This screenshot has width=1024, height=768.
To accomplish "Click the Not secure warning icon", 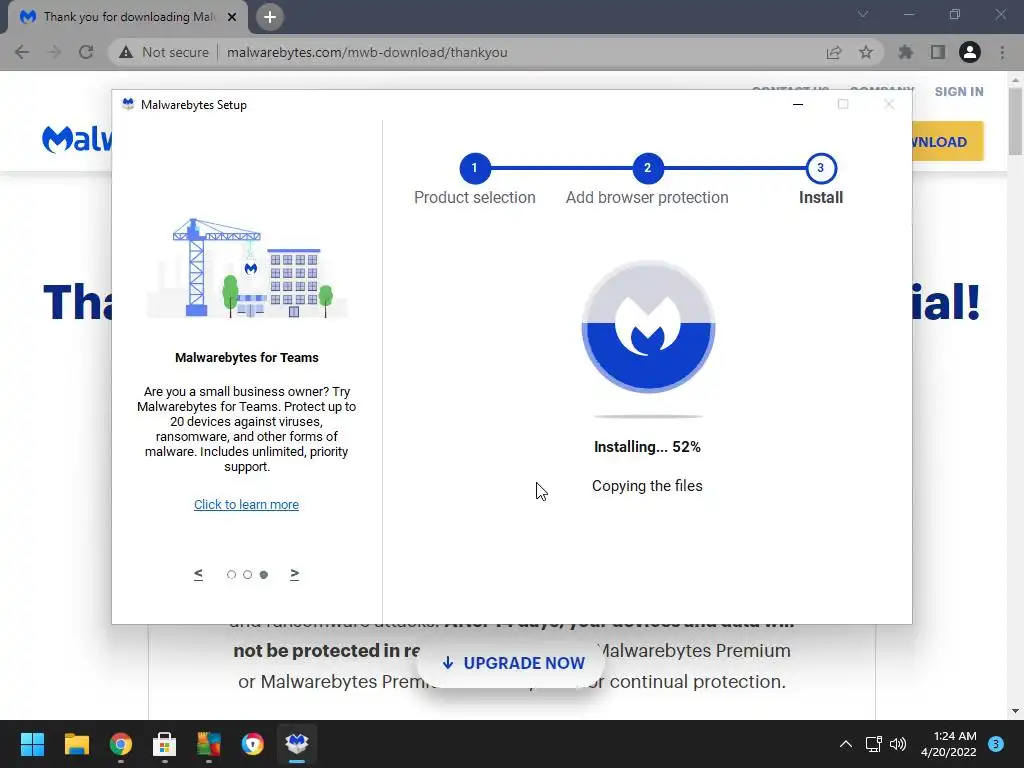I will [x=126, y=52].
